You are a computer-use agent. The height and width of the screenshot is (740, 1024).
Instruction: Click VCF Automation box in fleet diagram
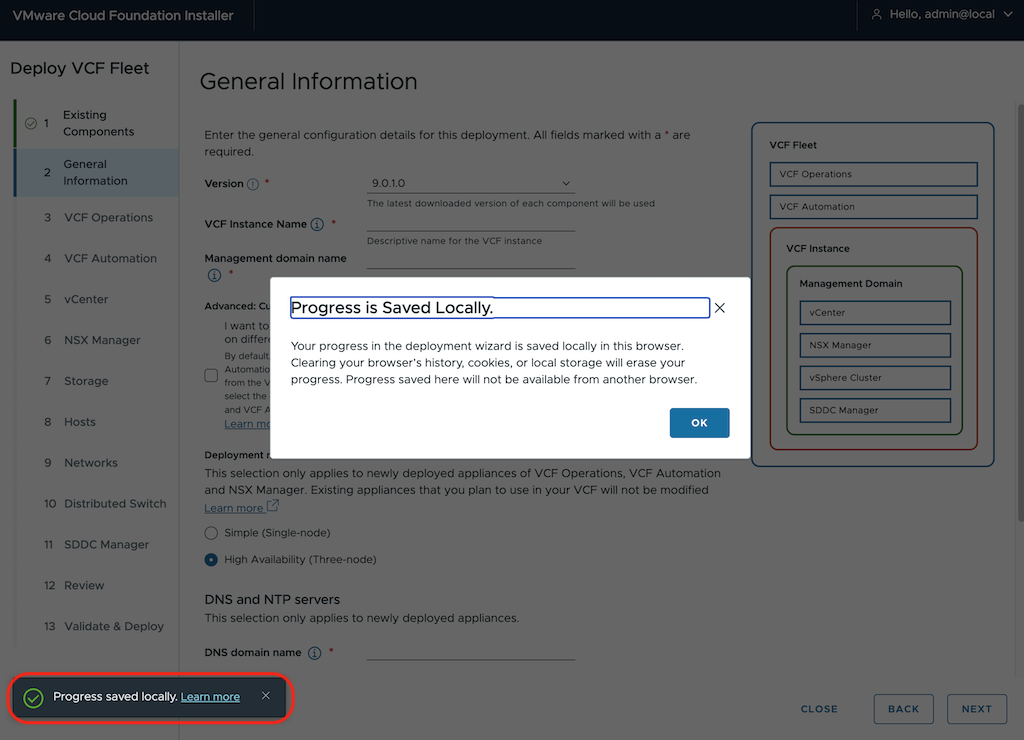873,206
